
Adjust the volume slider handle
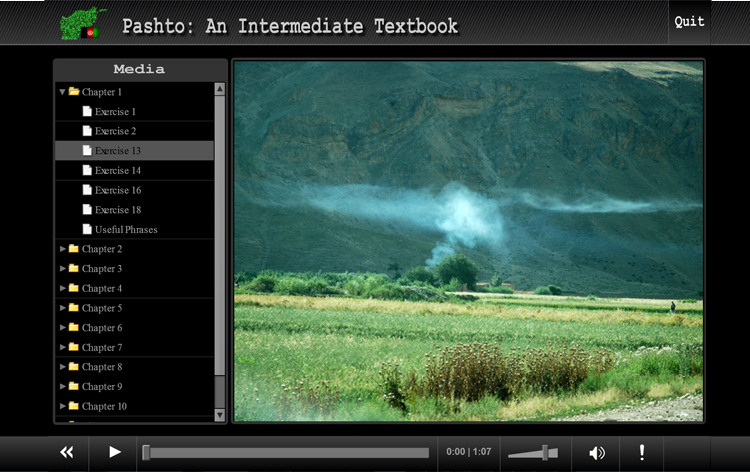(545, 452)
